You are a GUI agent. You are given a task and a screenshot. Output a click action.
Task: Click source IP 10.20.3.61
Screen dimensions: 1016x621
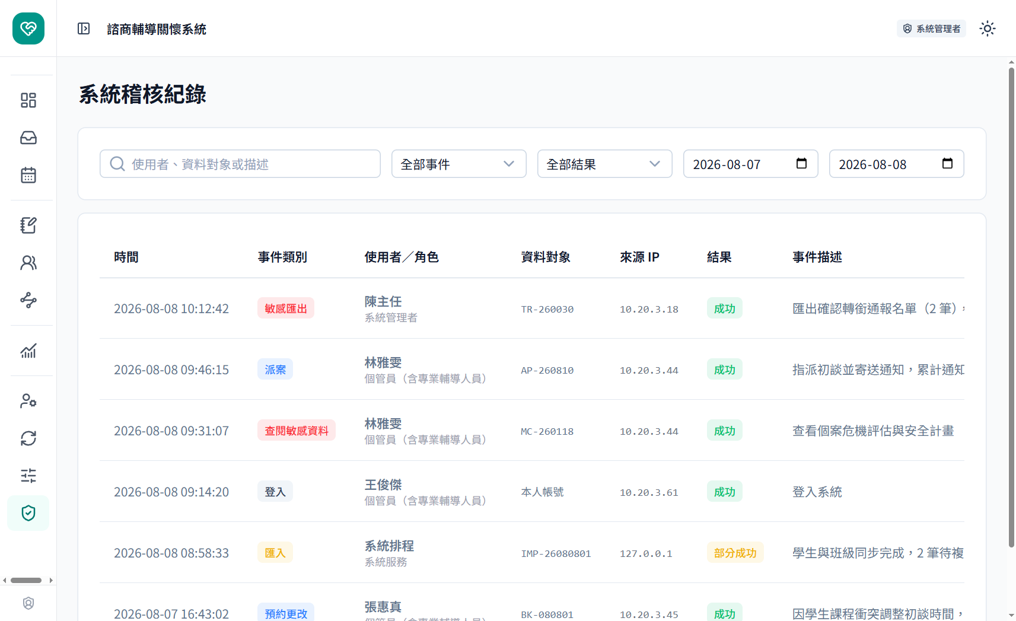[649, 493]
